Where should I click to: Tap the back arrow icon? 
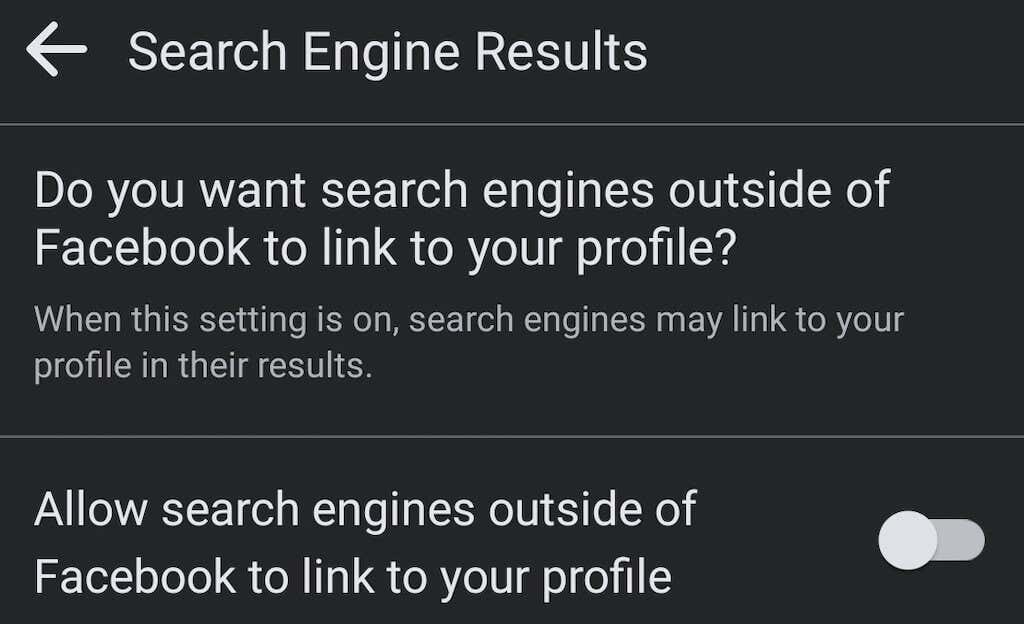56,51
